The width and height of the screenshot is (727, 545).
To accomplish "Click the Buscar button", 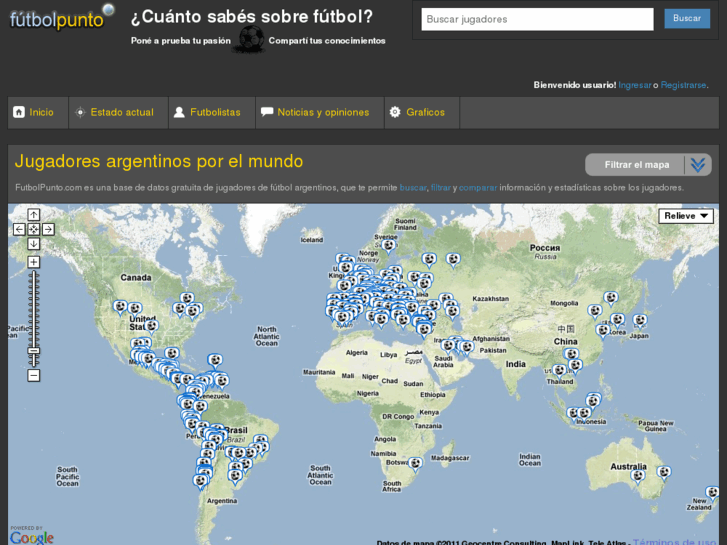I will [687, 19].
